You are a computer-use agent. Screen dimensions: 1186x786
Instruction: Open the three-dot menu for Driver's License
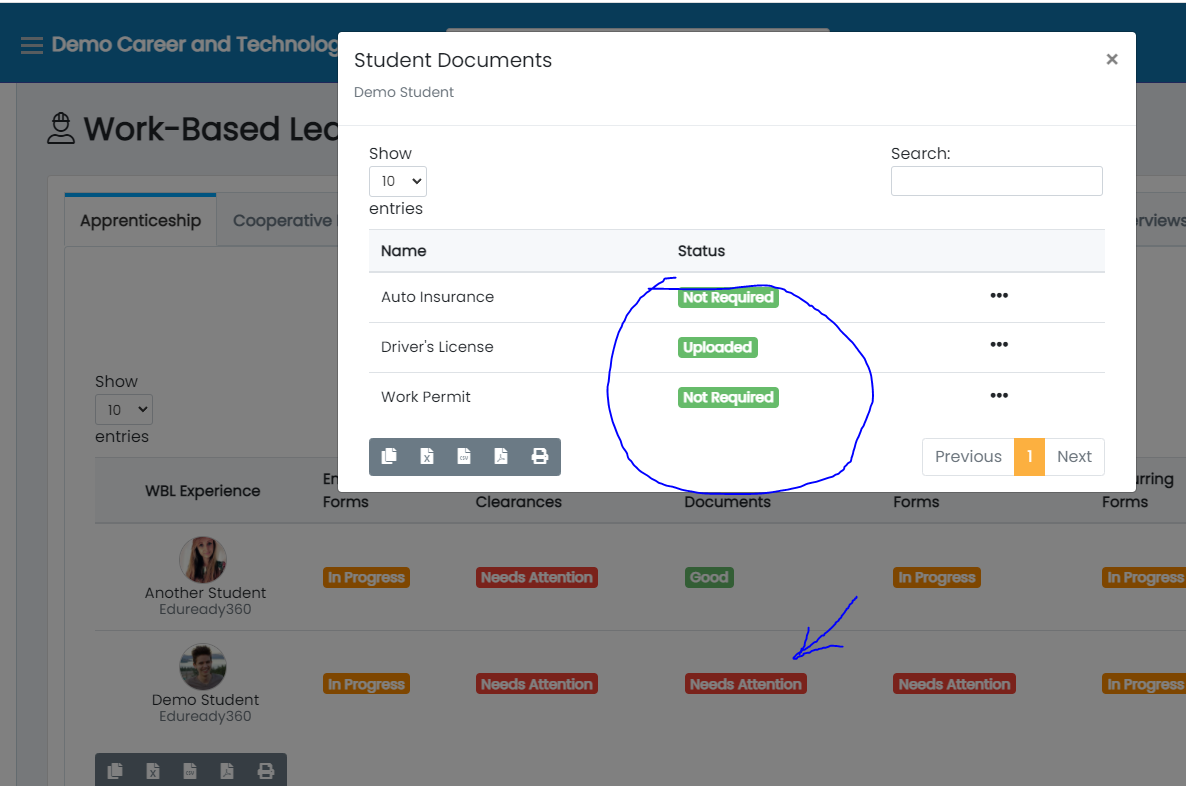tap(998, 345)
